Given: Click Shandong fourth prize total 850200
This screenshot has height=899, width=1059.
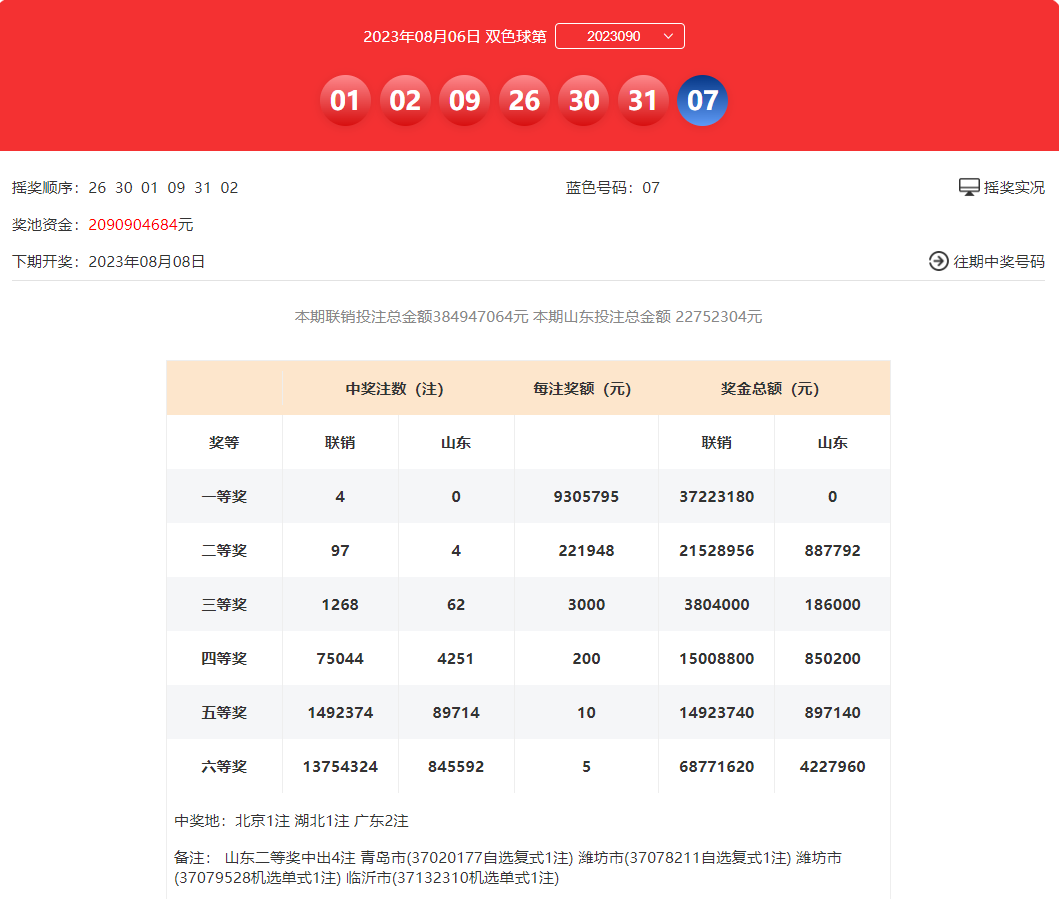Looking at the screenshot, I should 833,659.
